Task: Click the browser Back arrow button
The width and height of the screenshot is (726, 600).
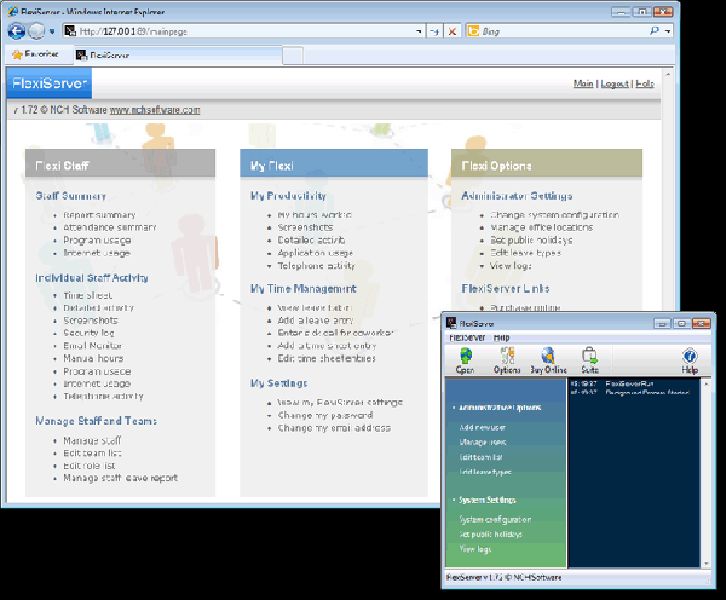Action: pos(16,31)
